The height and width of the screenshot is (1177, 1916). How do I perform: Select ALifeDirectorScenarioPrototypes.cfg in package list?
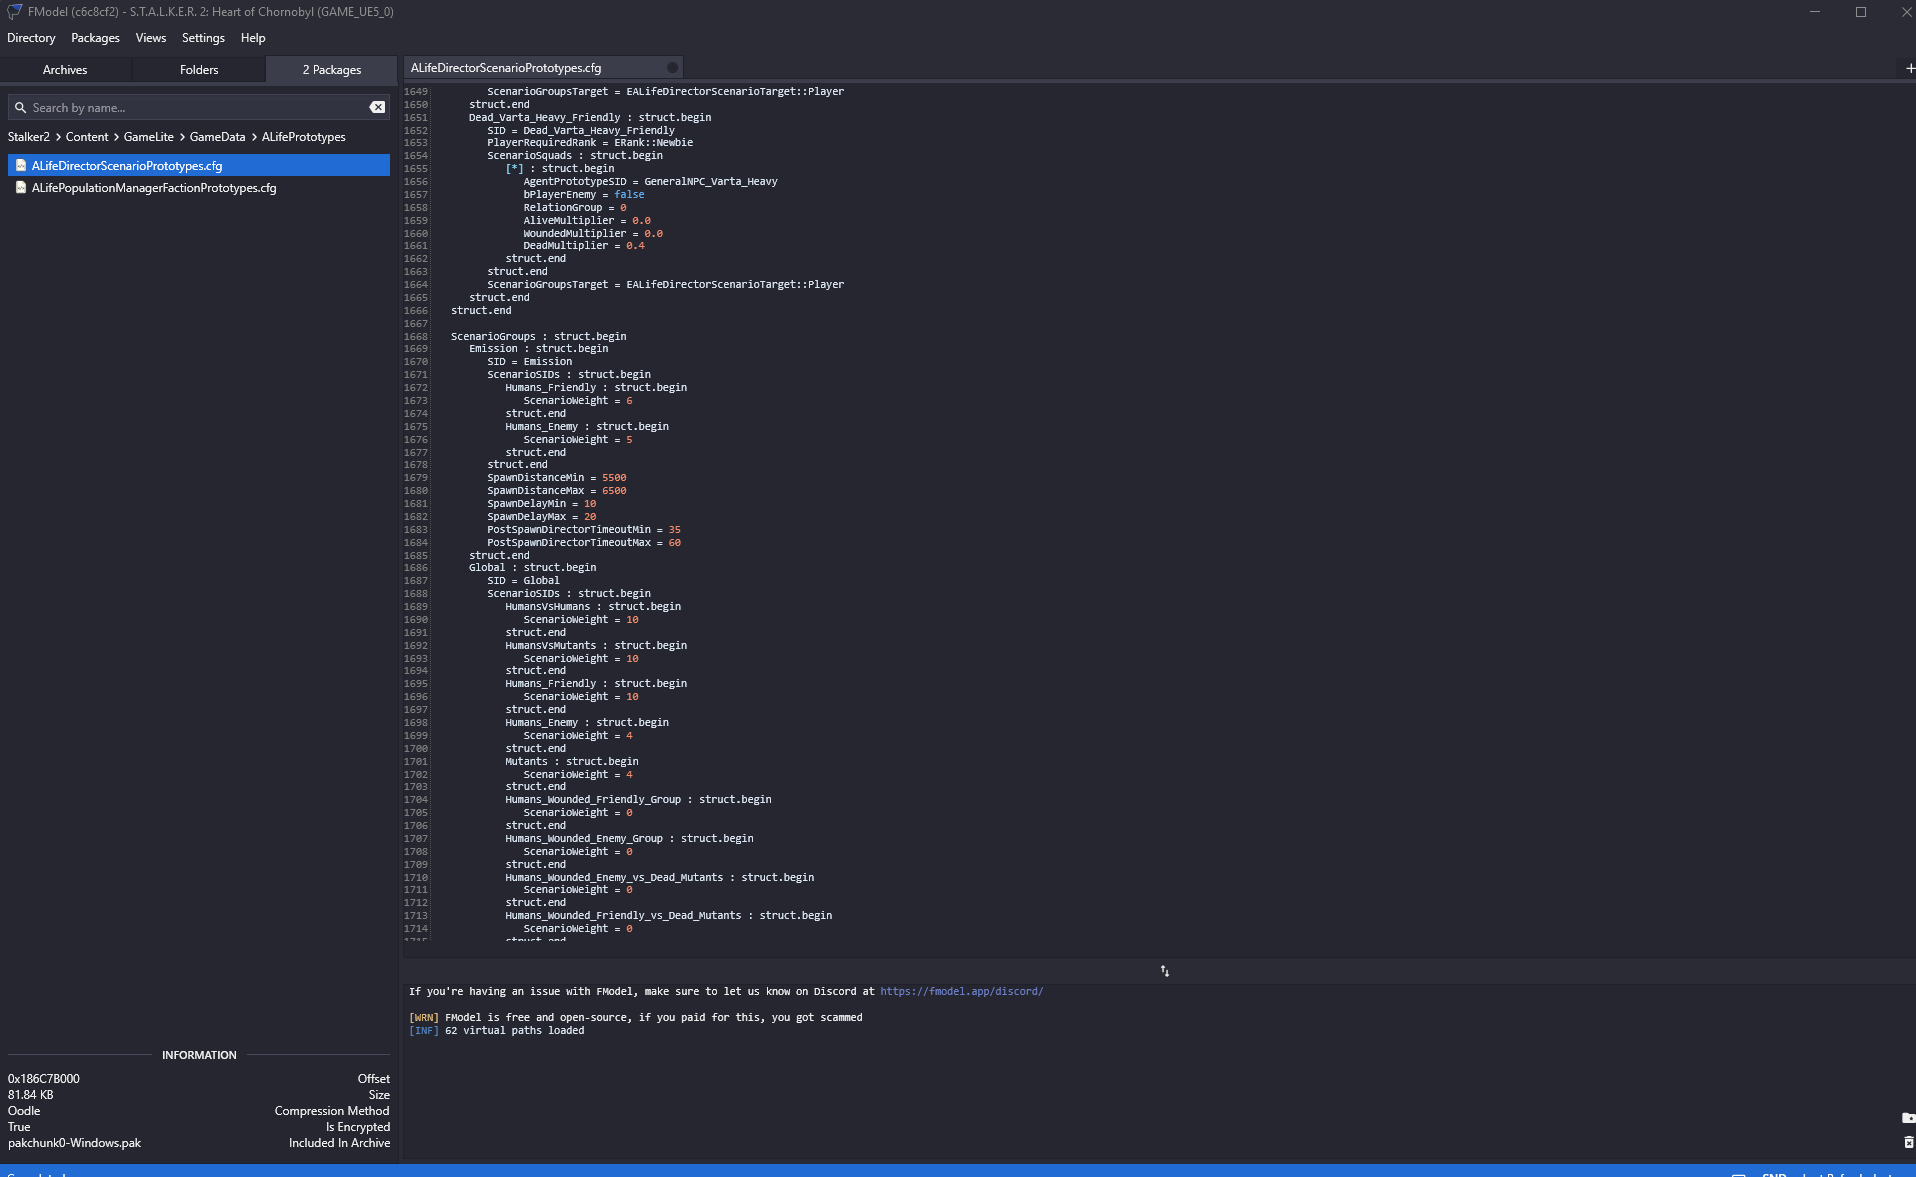199,165
